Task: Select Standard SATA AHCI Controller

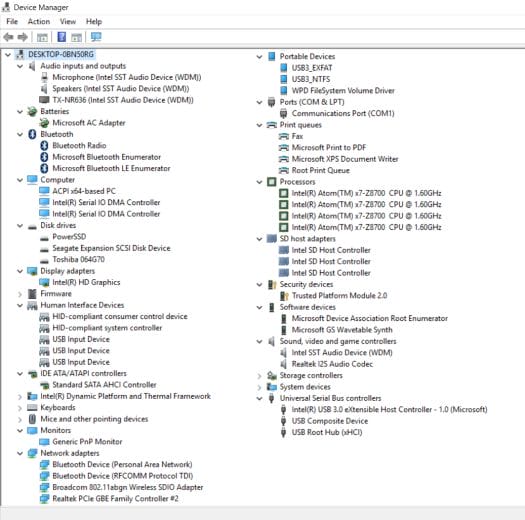Action: [x=104, y=385]
